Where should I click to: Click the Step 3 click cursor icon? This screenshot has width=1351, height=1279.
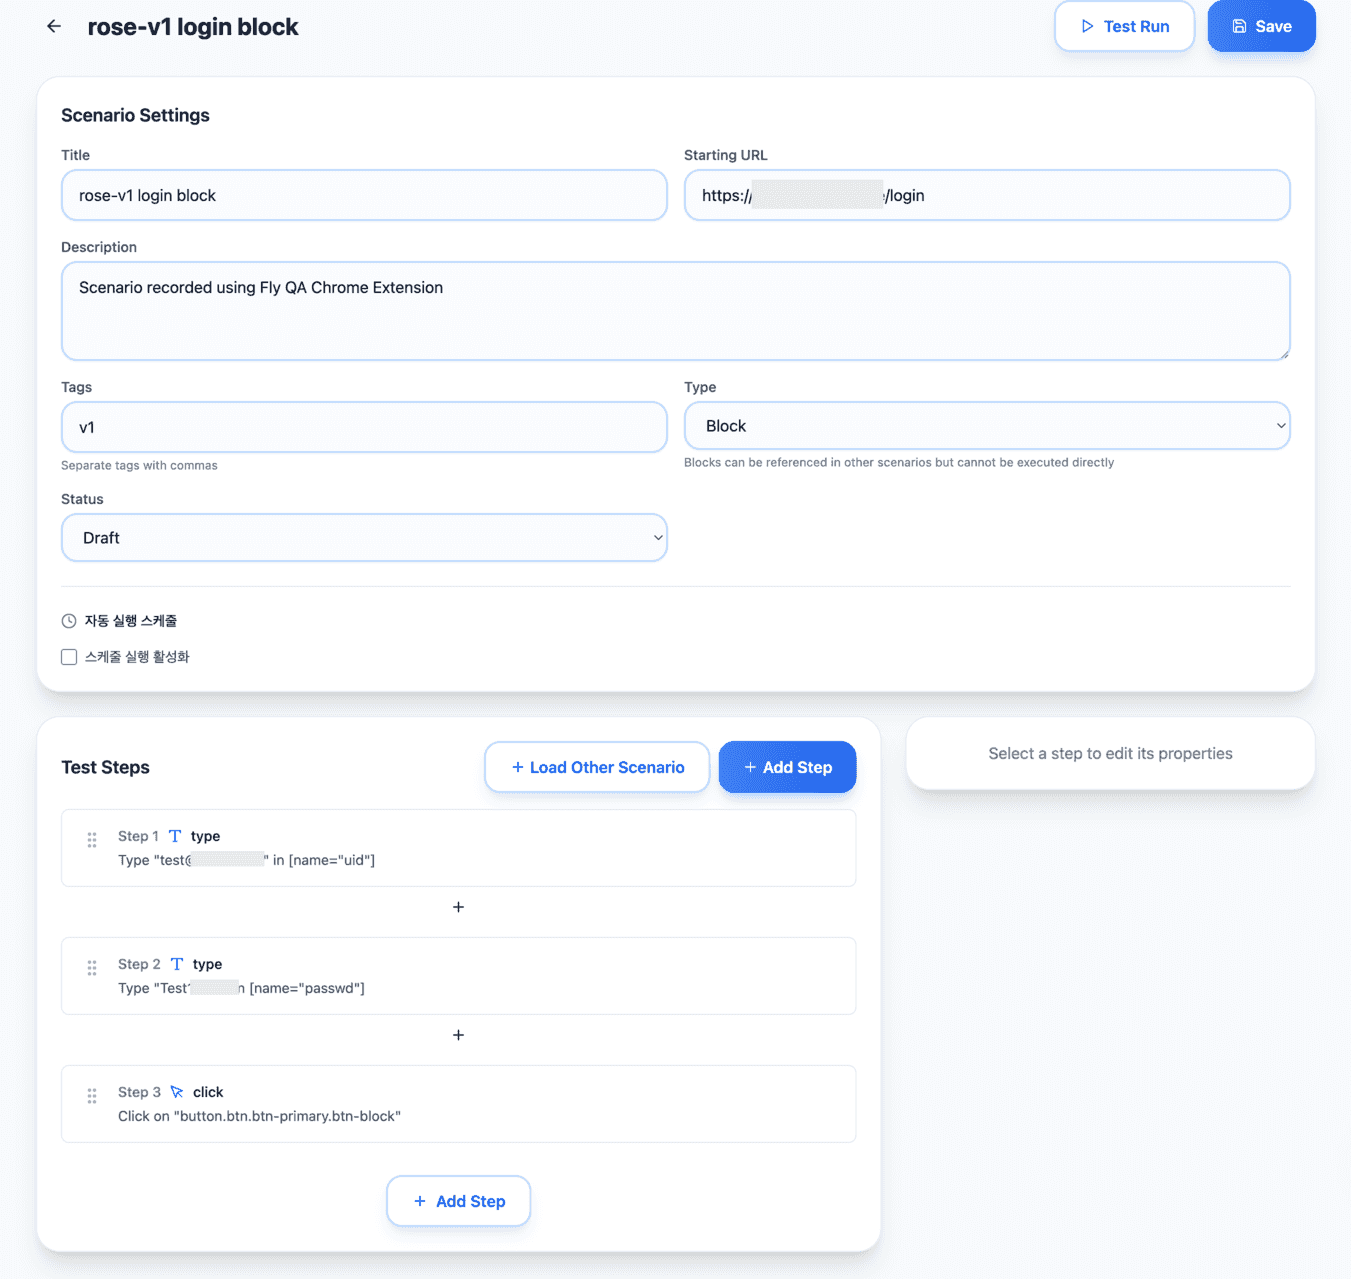pyautogui.click(x=177, y=1092)
